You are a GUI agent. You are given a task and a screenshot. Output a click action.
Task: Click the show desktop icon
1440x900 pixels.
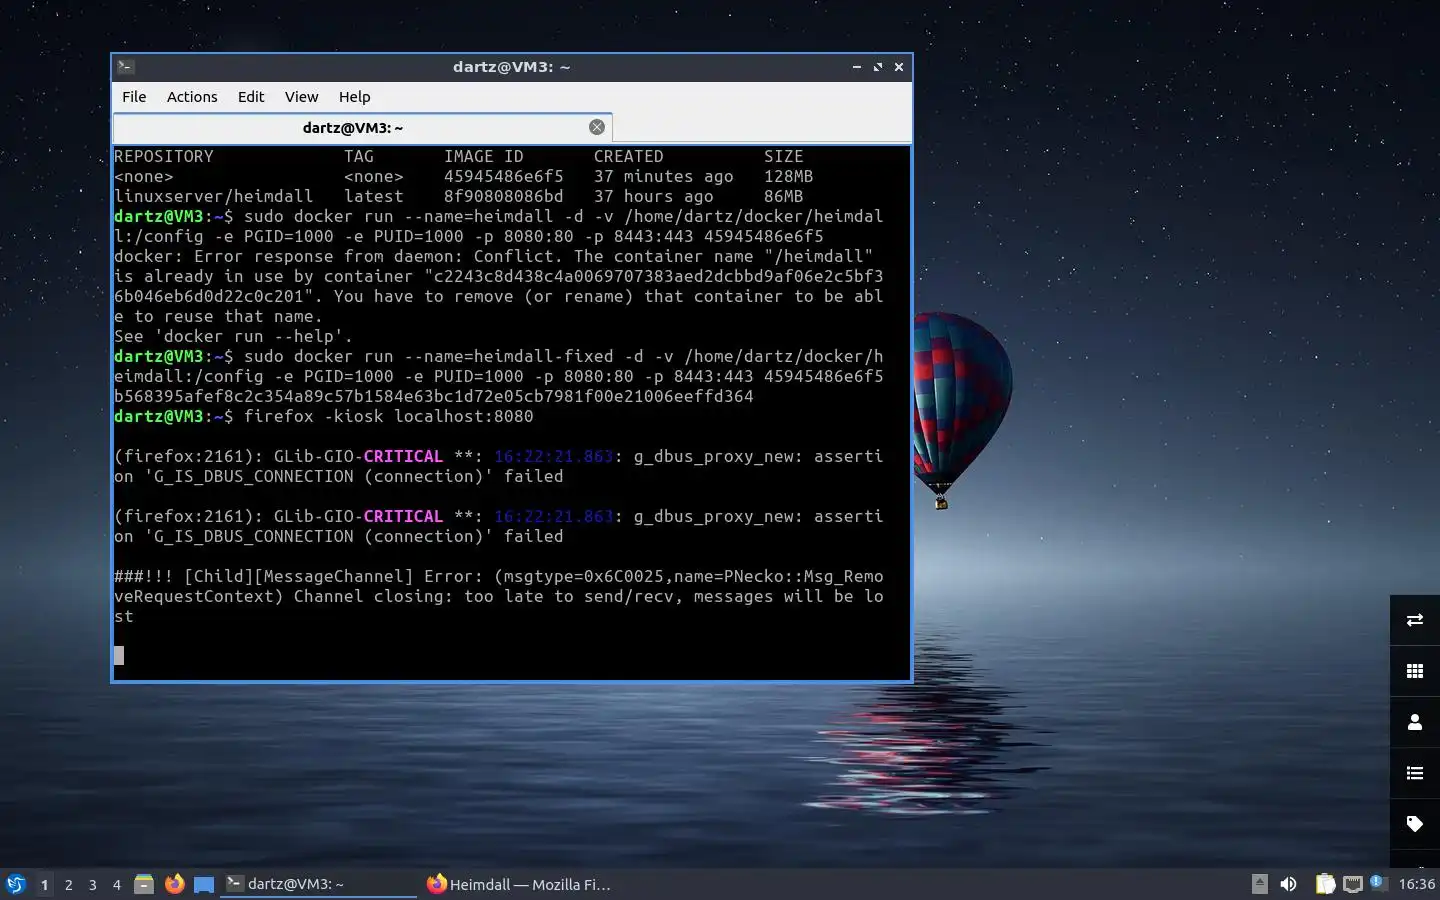point(204,884)
